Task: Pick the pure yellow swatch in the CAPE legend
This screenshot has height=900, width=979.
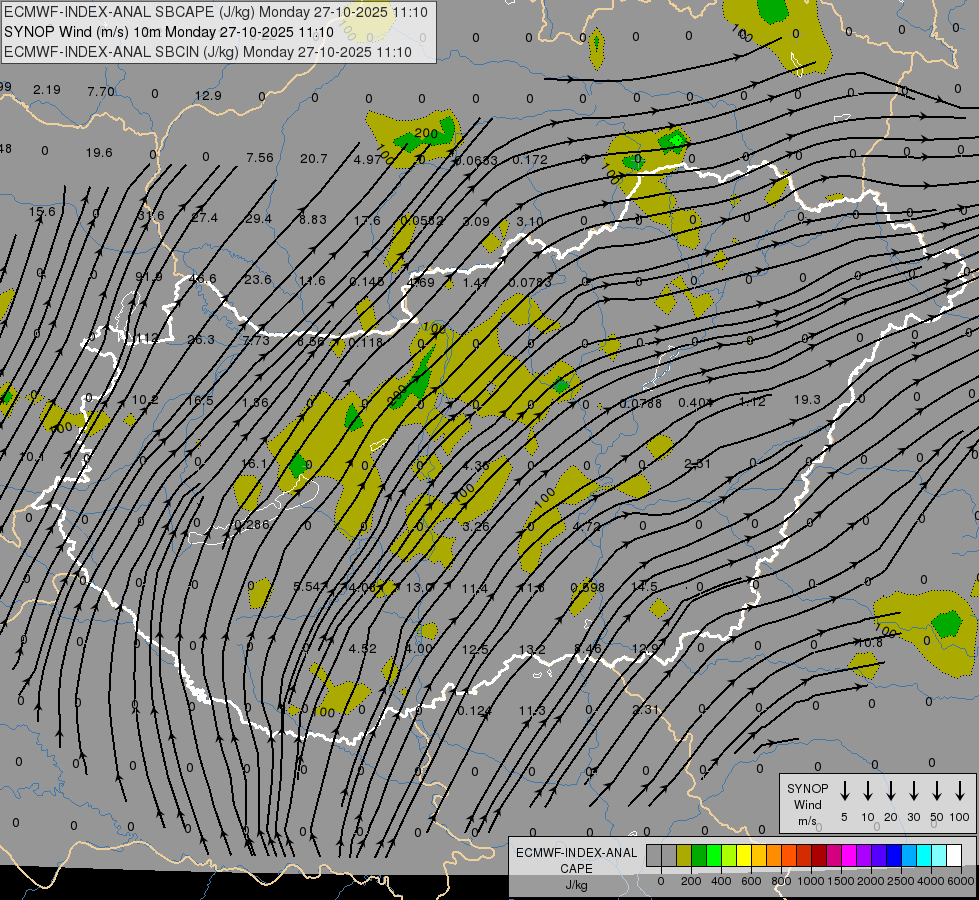Action: [x=744, y=856]
